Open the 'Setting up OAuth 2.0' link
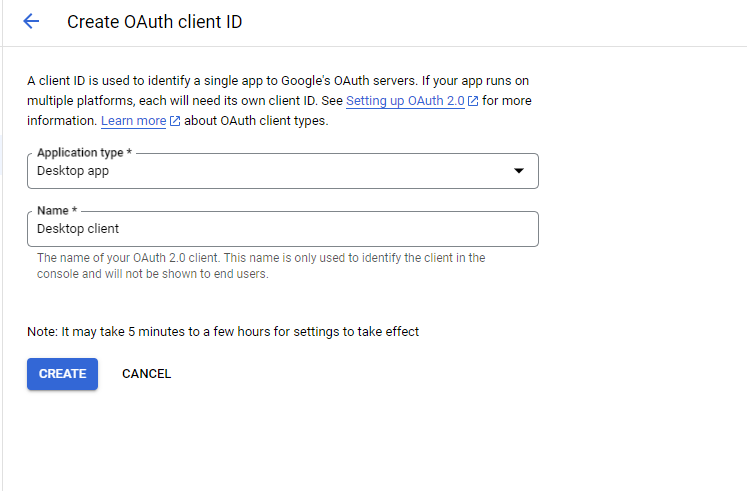Image resolution: width=747 pixels, height=491 pixels. pyautogui.click(x=405, y=101)
